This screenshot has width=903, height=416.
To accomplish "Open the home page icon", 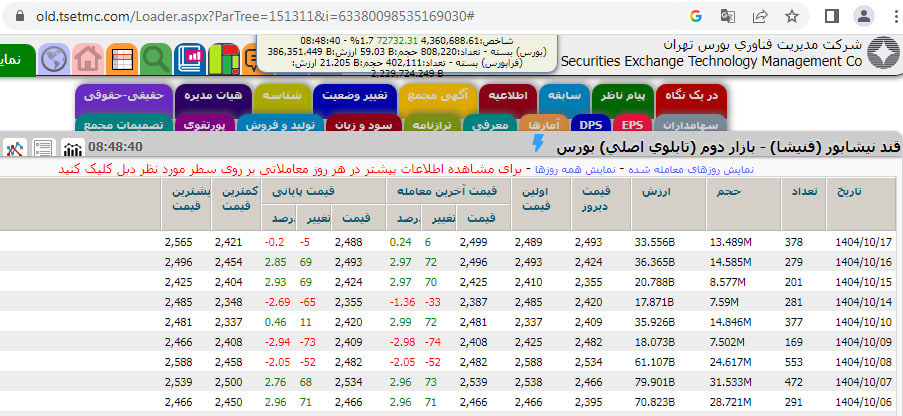I will (88, 60).
